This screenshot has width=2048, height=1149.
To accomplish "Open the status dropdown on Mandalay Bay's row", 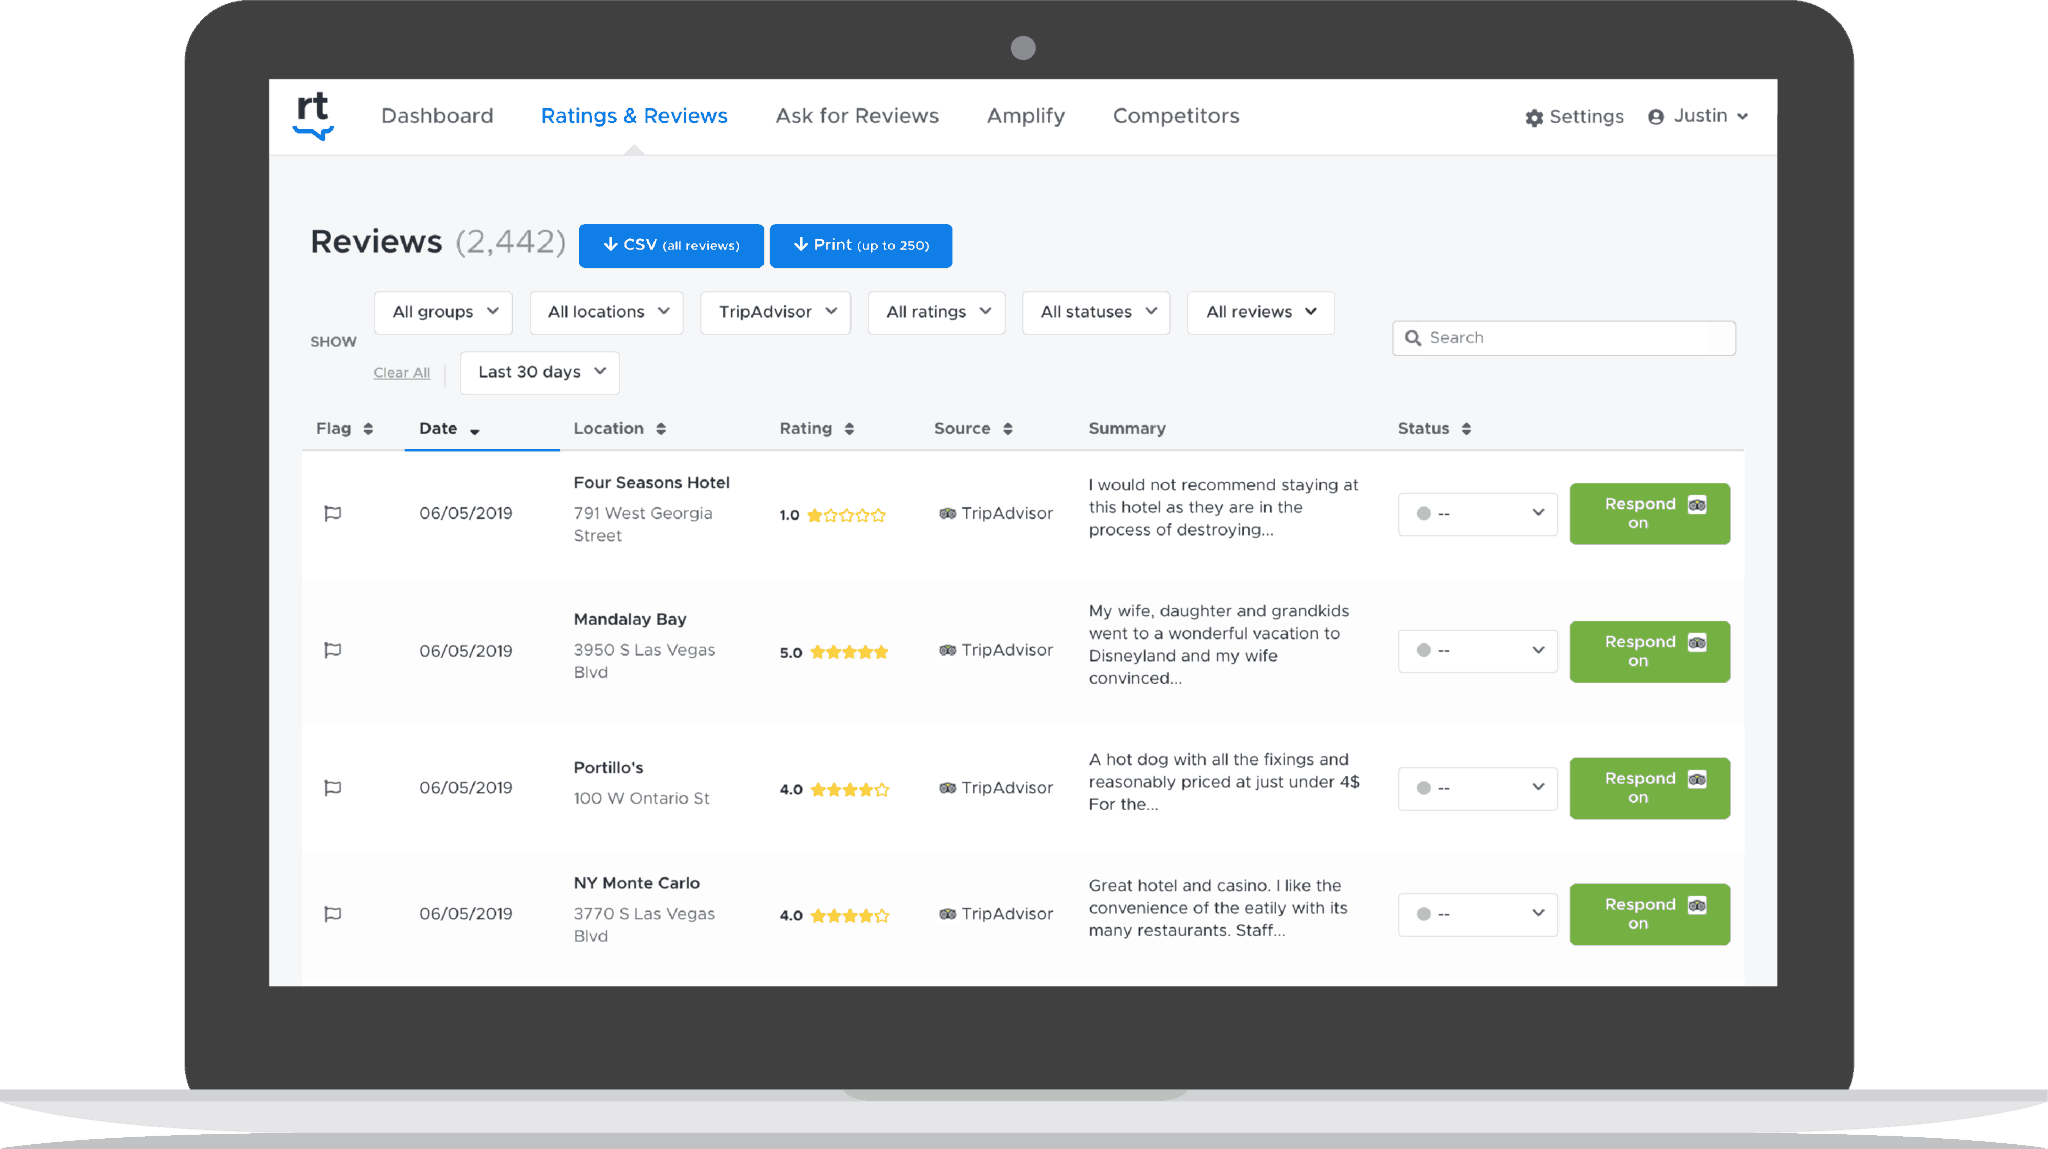I will point(1477,650).
